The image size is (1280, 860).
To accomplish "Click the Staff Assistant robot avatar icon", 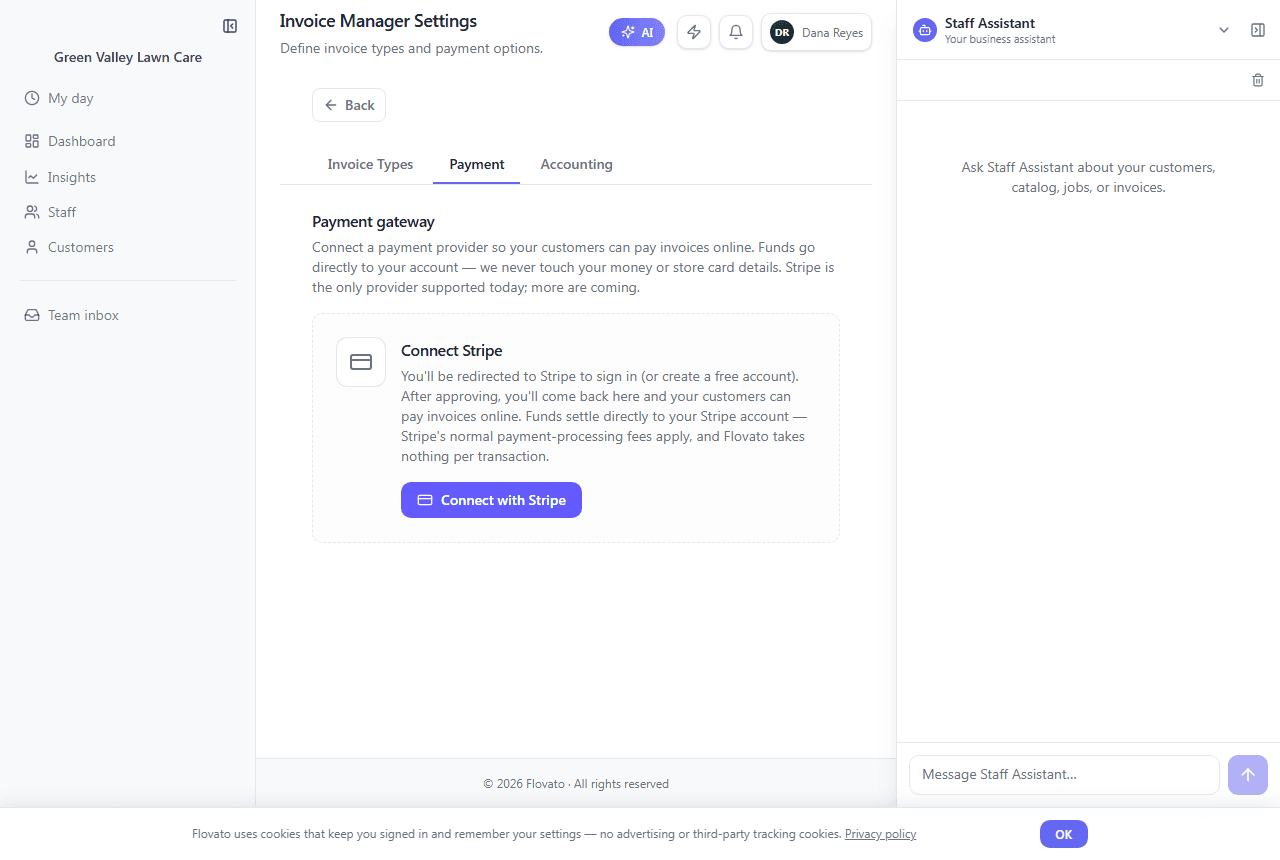I will coord(925,30).
